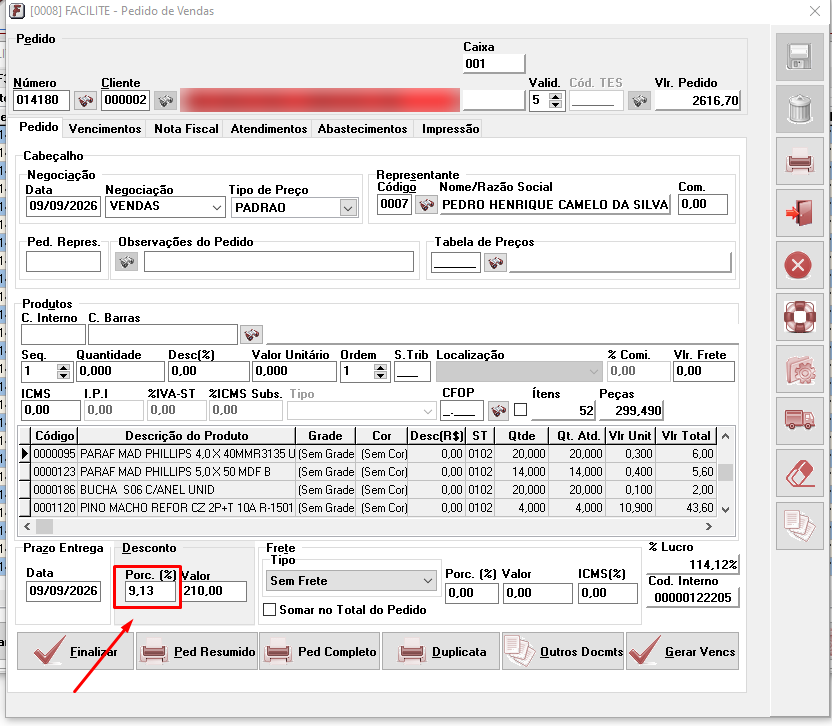
Task: Click the red X cancel icon
Action: (800, 265)
